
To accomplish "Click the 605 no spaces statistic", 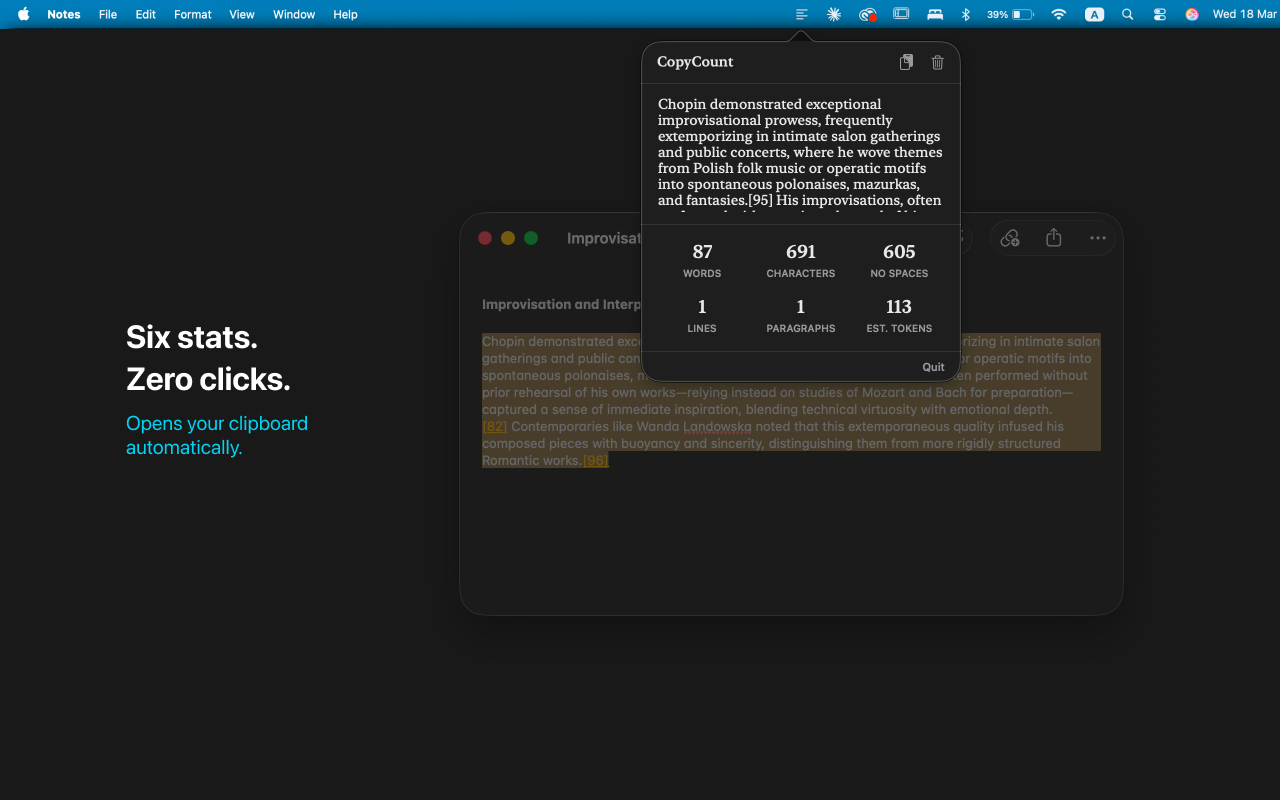I will [x=899, y=261].
